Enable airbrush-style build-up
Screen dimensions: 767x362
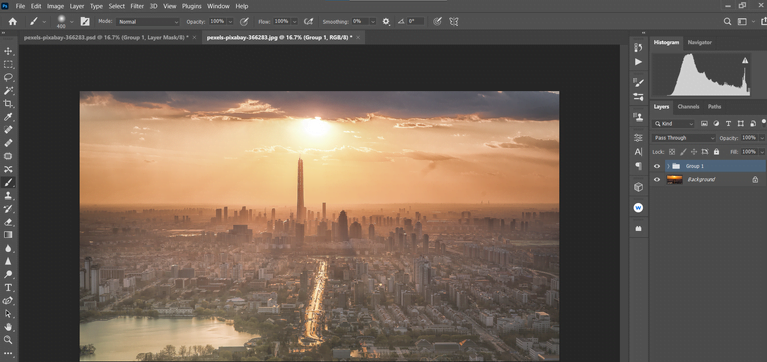pyautogui.click(x=308, y=22)
